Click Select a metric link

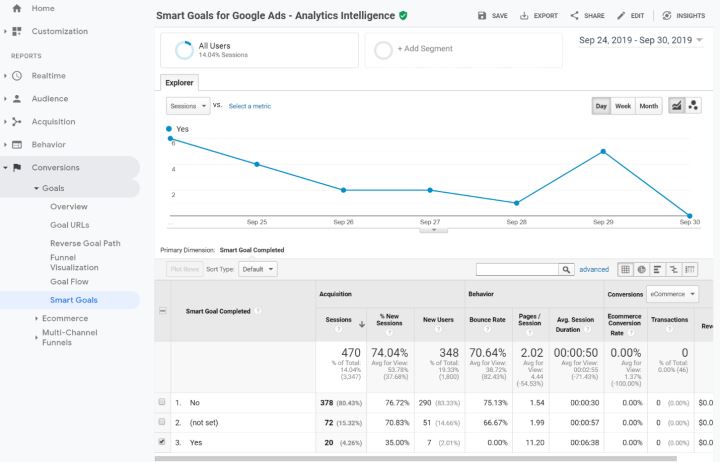click(250, 106)
